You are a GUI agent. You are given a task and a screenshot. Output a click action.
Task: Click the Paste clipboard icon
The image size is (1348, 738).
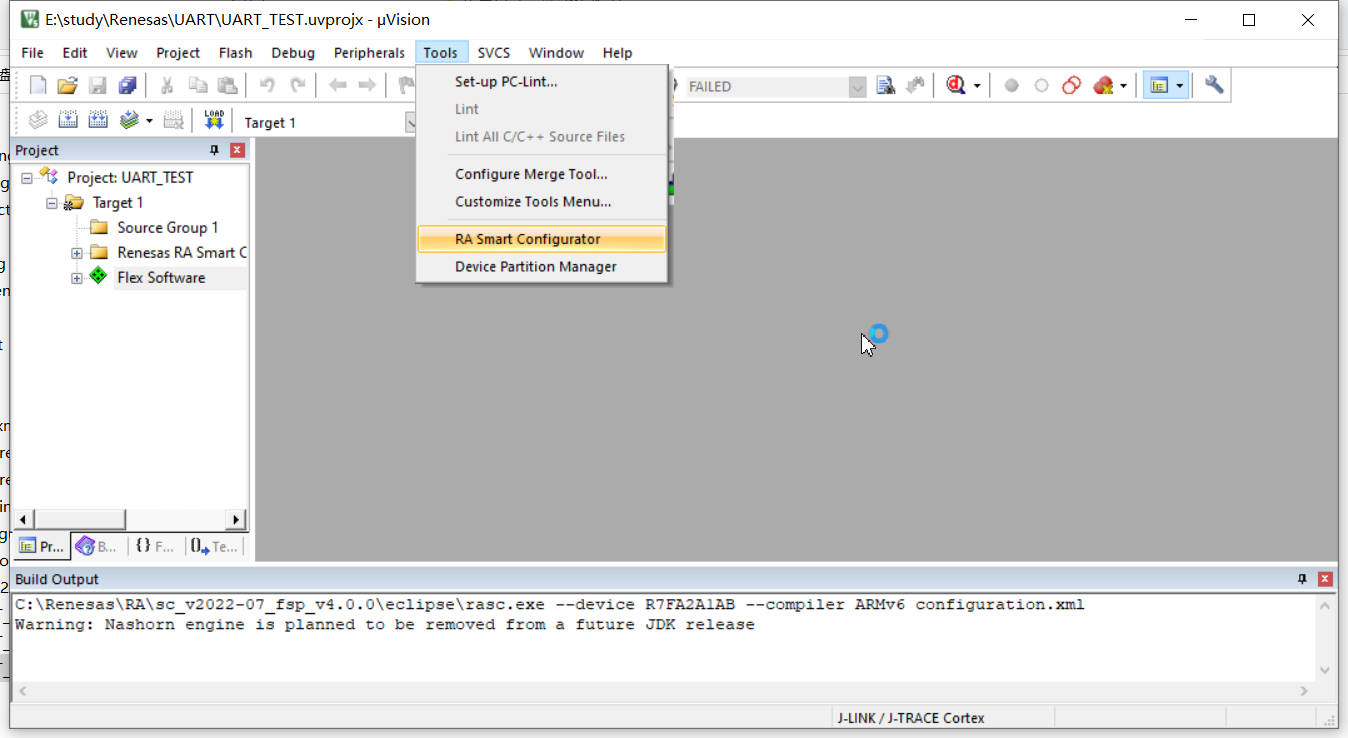point(228,86)
